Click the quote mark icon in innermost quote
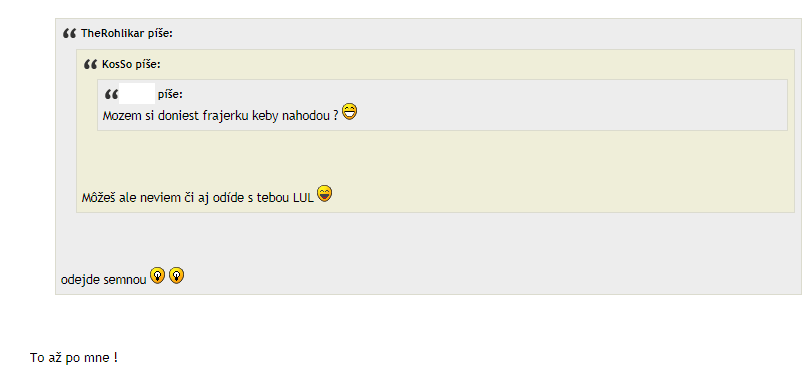The image size is (805, 370). [111, 94]
